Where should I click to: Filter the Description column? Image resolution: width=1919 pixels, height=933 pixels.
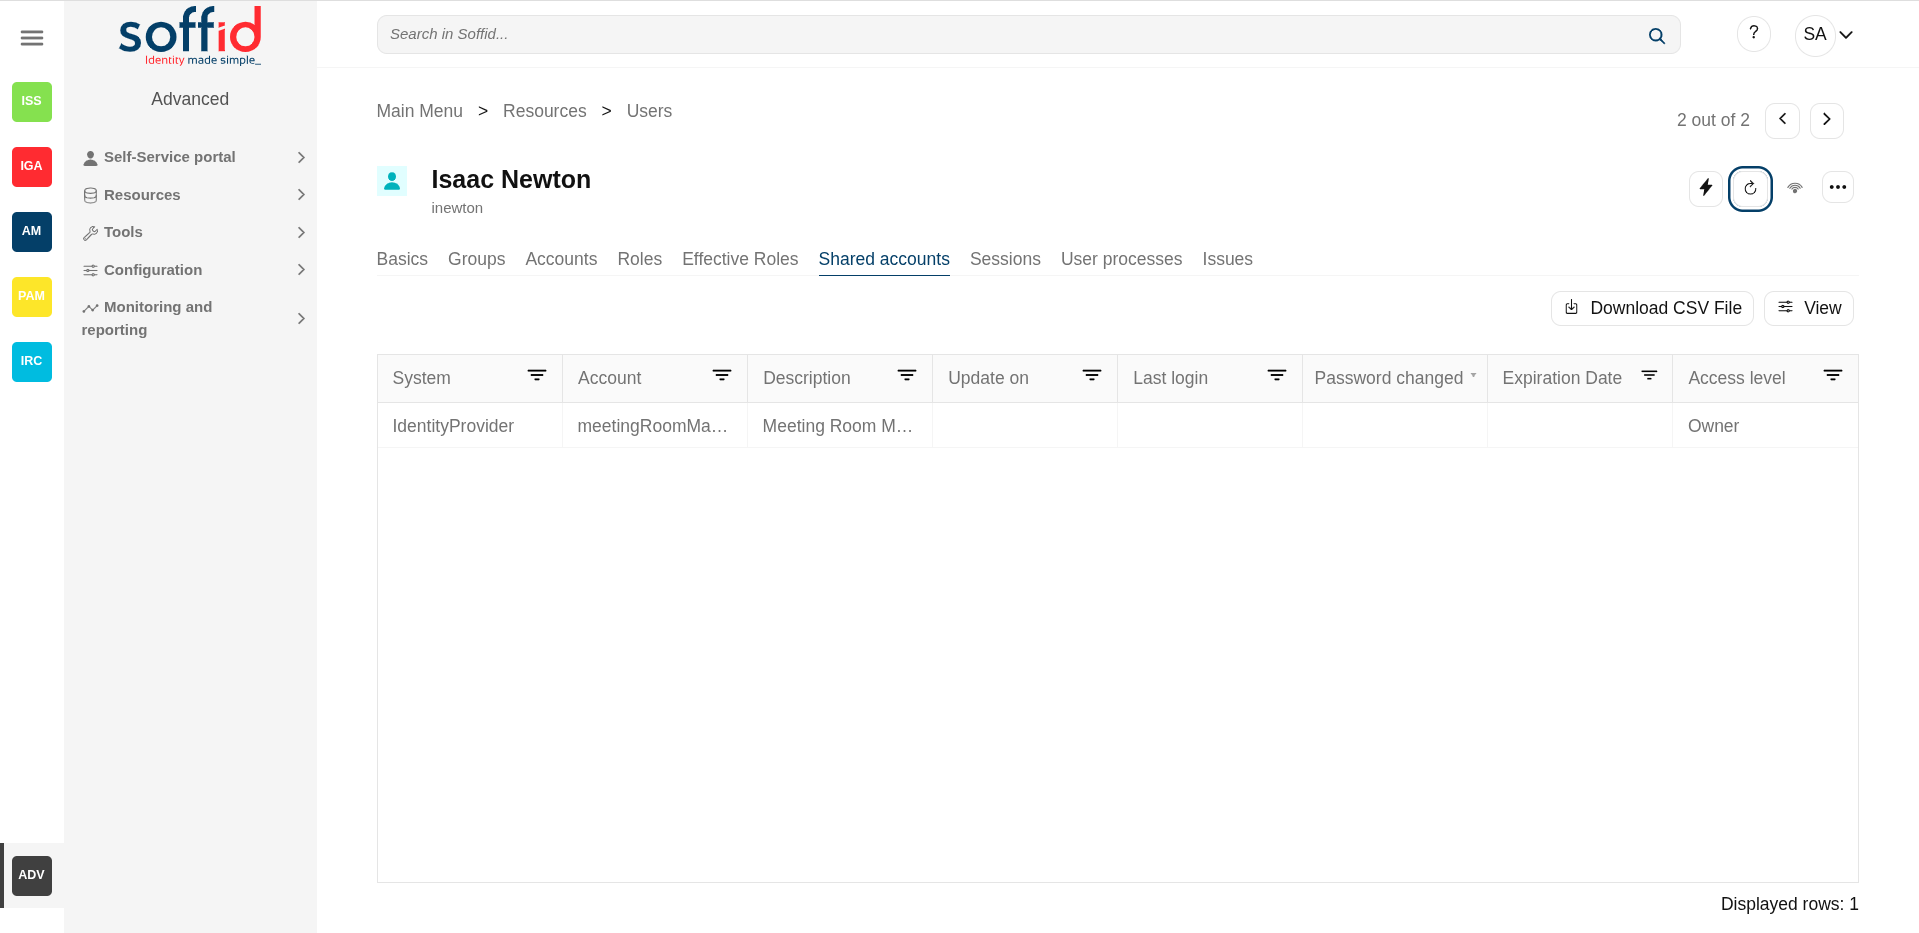(907, 376)
